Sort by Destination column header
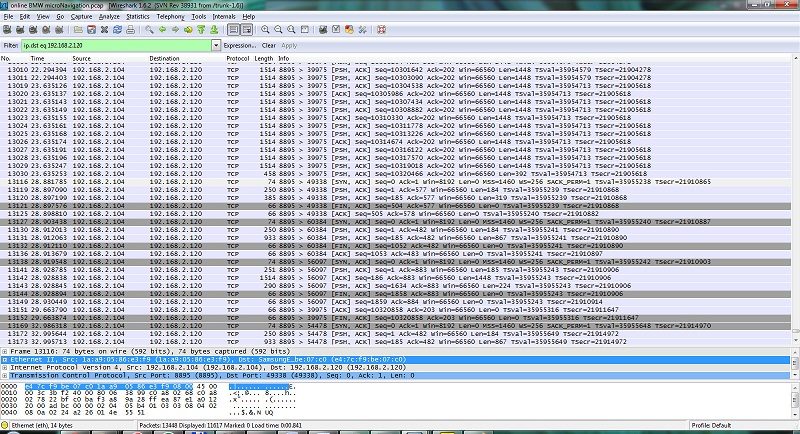Viewport: 800px width, 434px height. [x=186, y=59]
